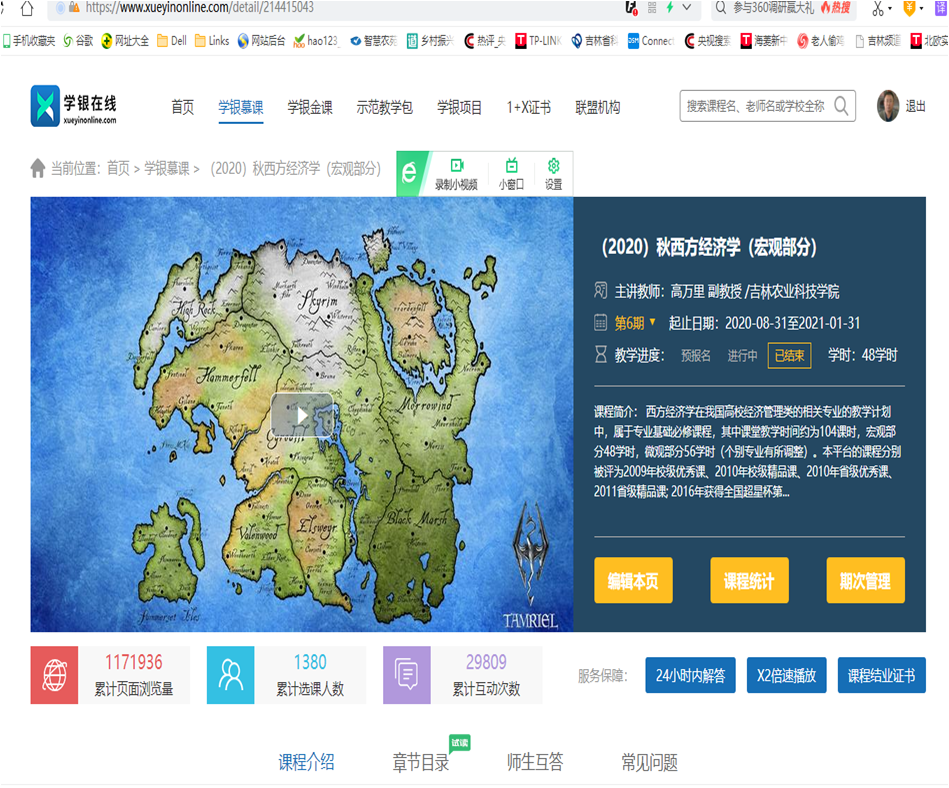Viewport: 949px width, 788px height.
Task: Play the course intro video
Action: coord(302,415)
